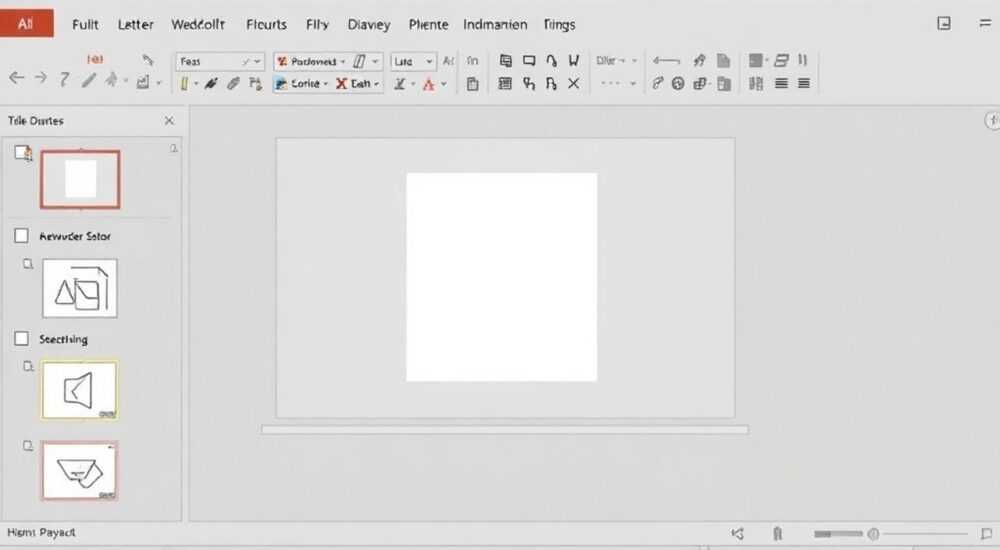The height and width of the screenshot is (550, 1000).
Task: Open the Fullt menu
Action: (85, 24)
